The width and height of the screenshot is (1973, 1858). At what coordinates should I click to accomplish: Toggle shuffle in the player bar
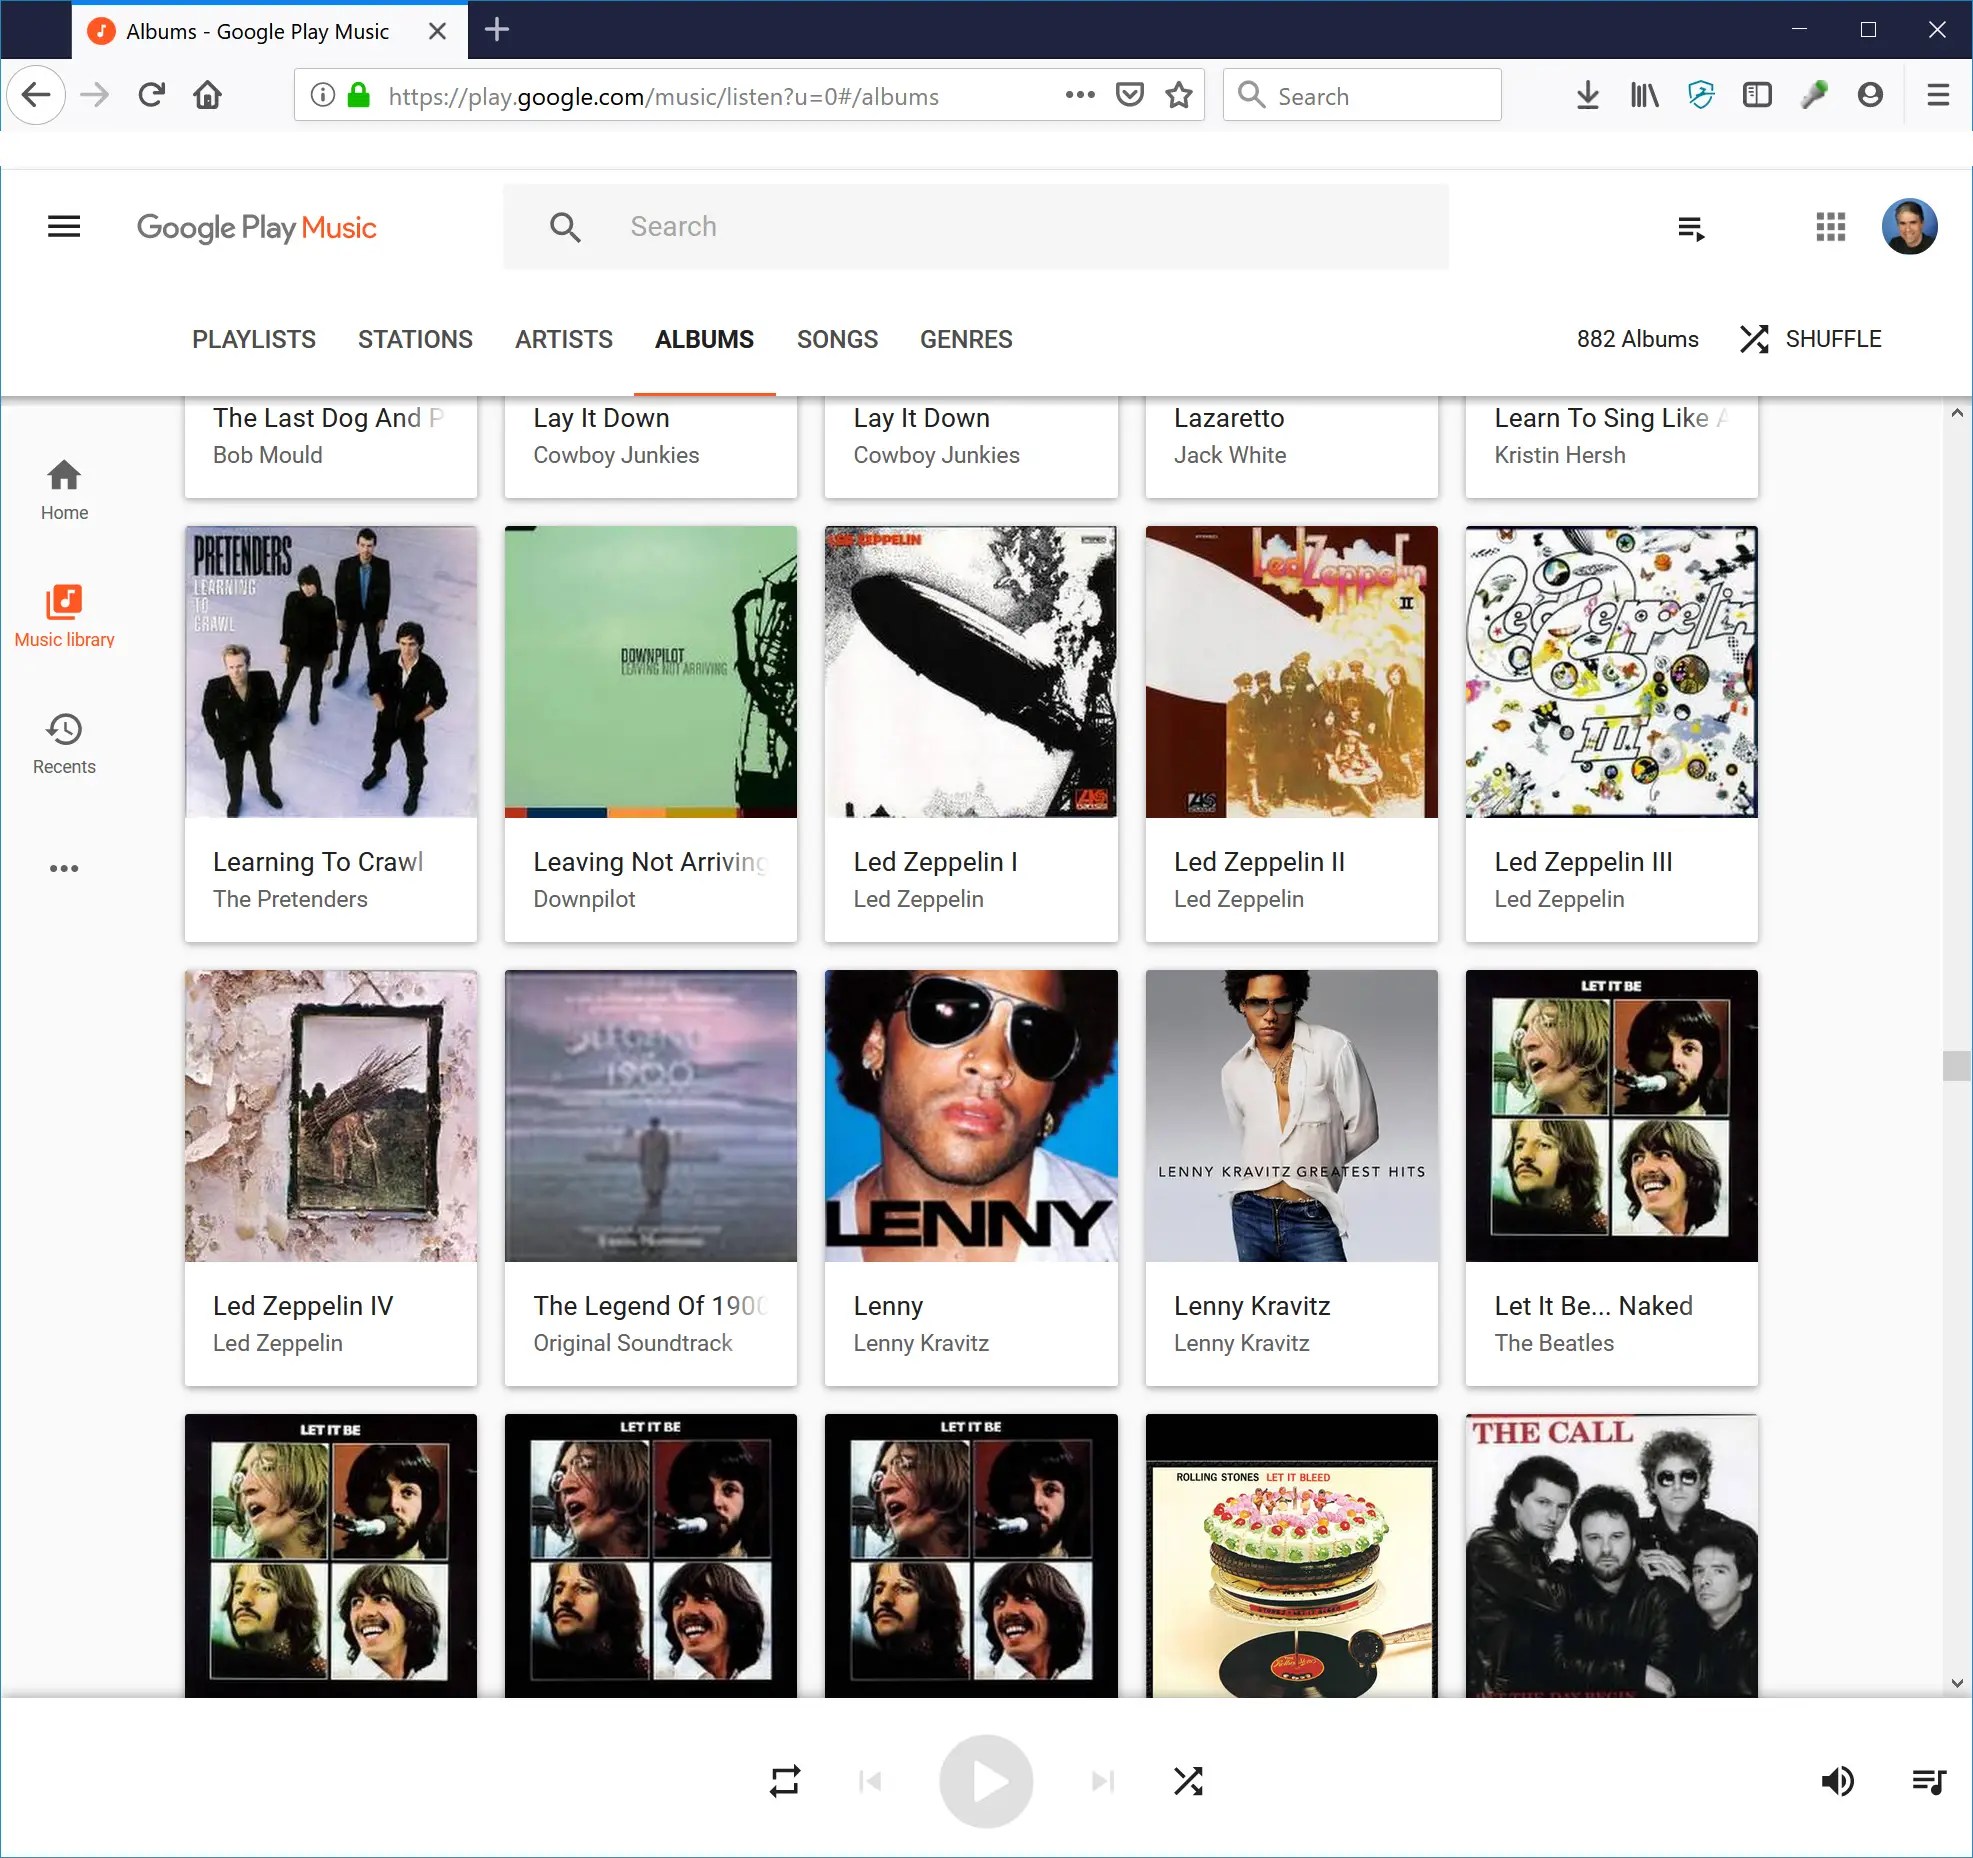coord(1188,1781)
